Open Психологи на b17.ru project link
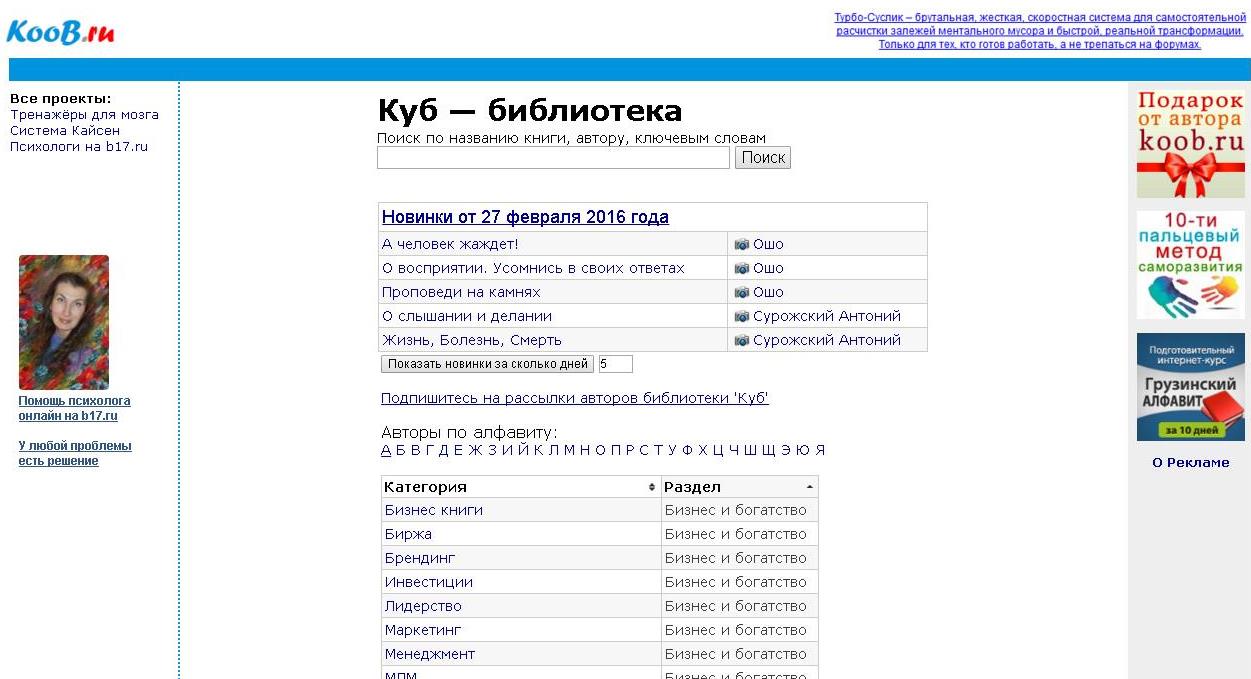This screenshot has width=1251, height=679. (79, 147)
